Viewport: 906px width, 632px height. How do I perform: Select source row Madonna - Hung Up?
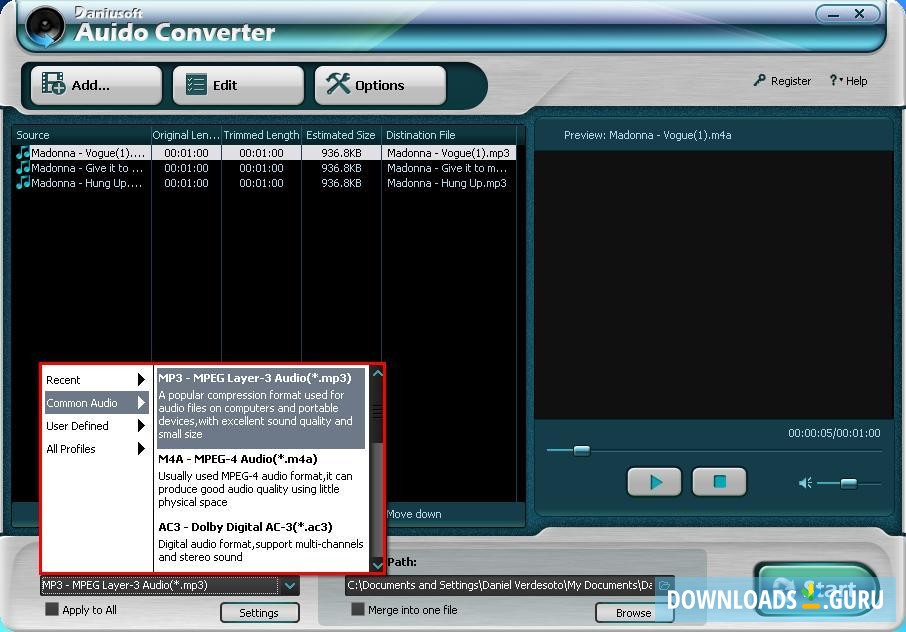(x=265, y=183)
